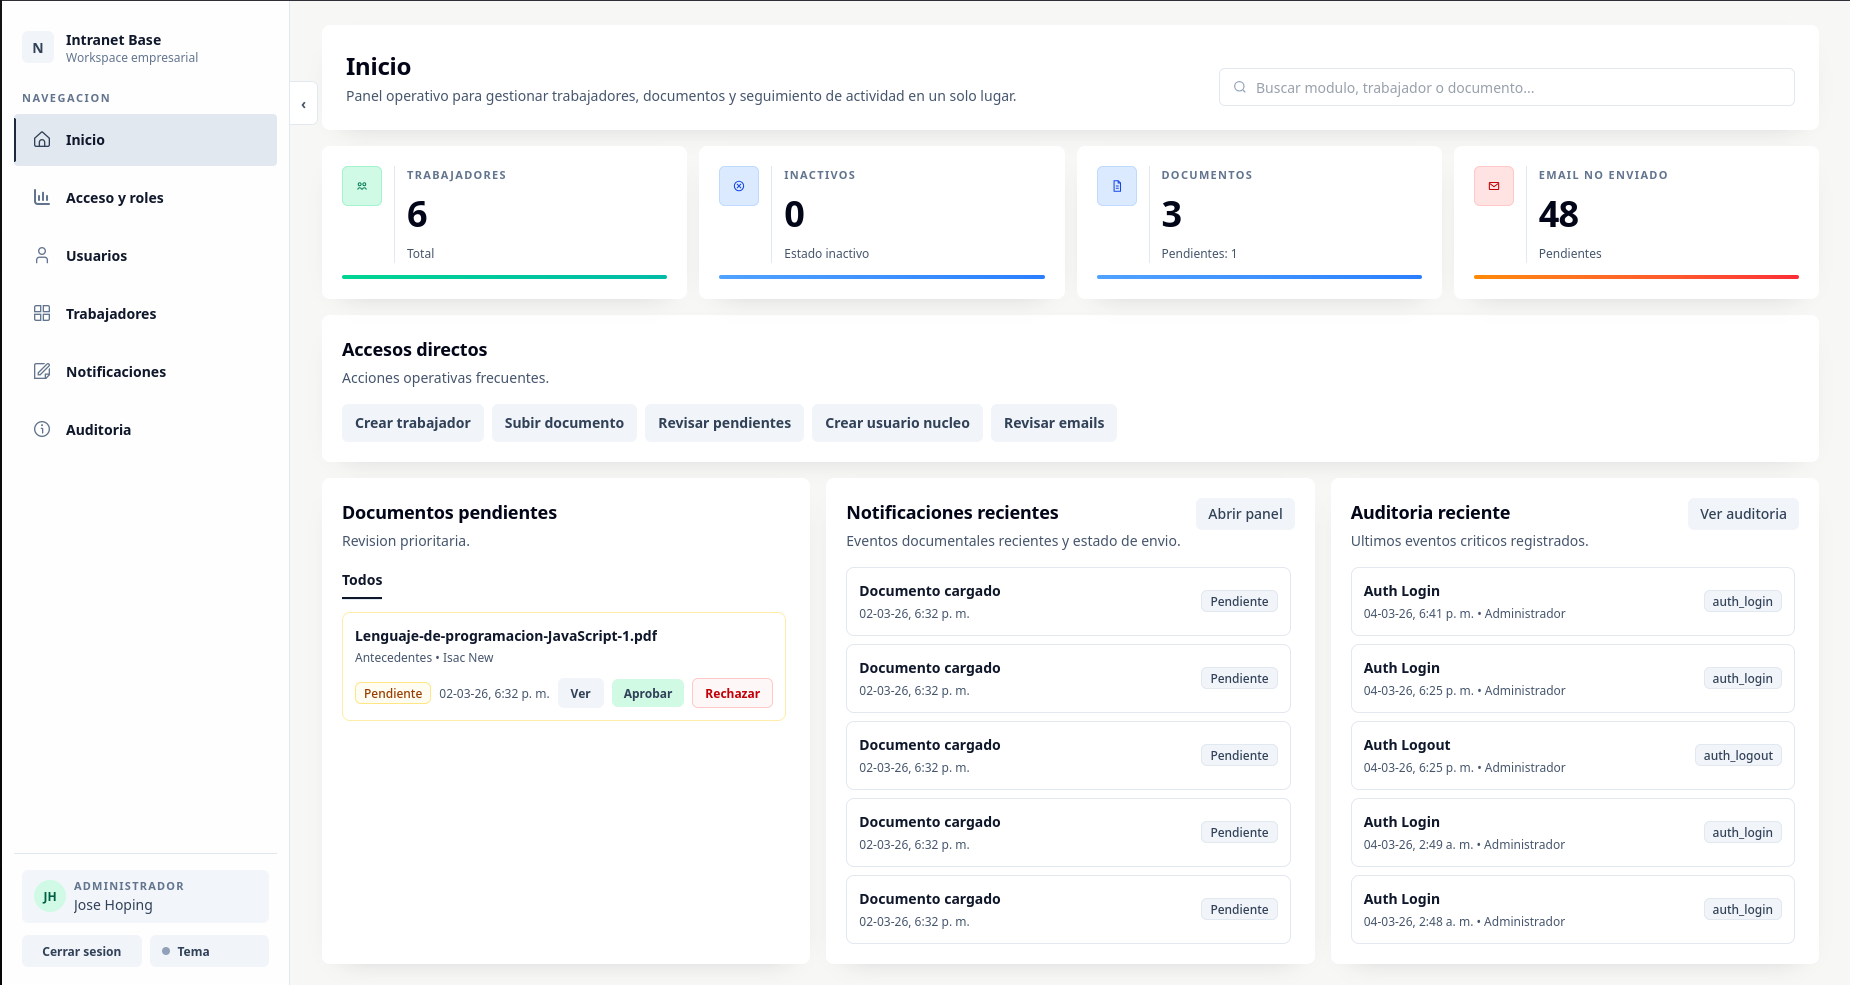Click the 6:41 p. m. Auth Login entry
This screenshot has width=1850, height=985.
coord(1573,601)
